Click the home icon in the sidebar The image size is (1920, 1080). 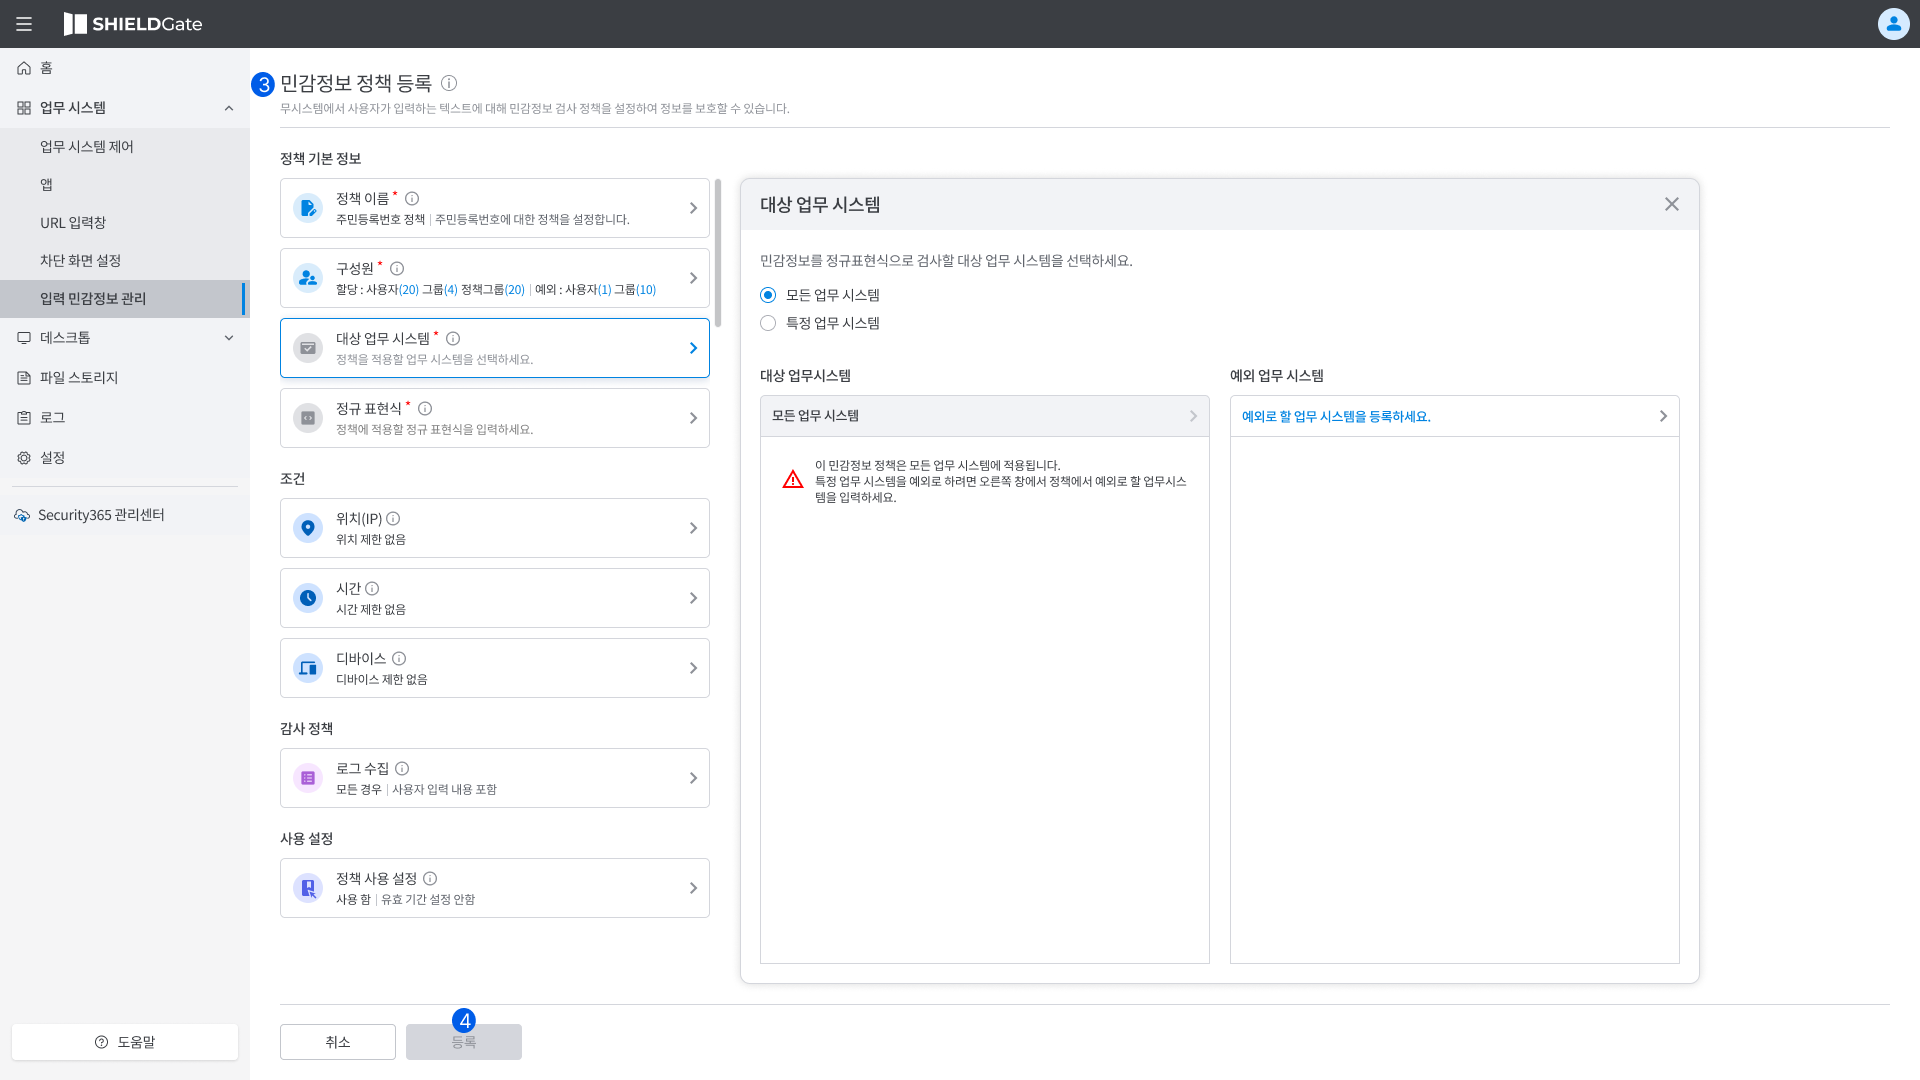[24, 68]
